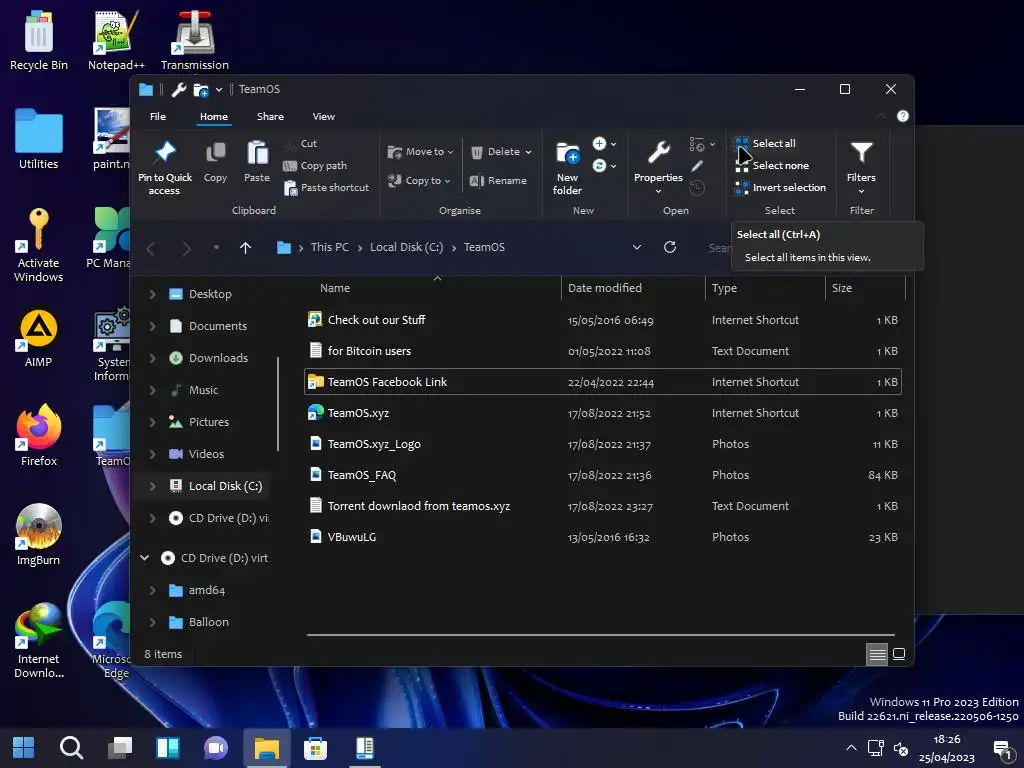
Task: Expand the Desktop tree node
Action: click(x=152, y=295)
